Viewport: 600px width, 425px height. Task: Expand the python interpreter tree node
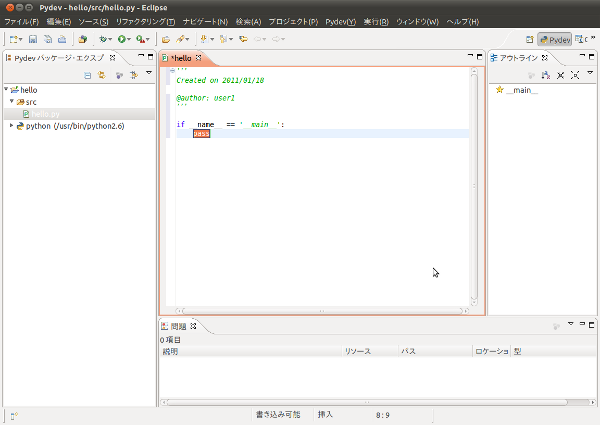pyautogui.click(x=11, y=125)
